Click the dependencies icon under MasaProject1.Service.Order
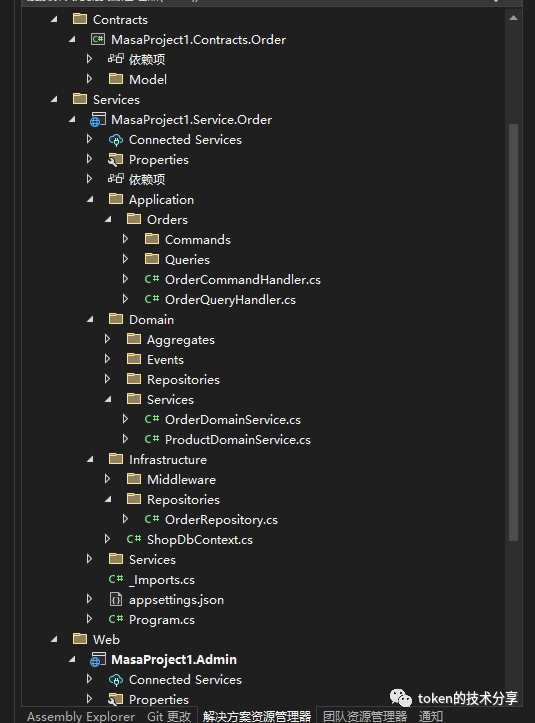The width and height of the screenshot is (535, 723). [116, 179]
